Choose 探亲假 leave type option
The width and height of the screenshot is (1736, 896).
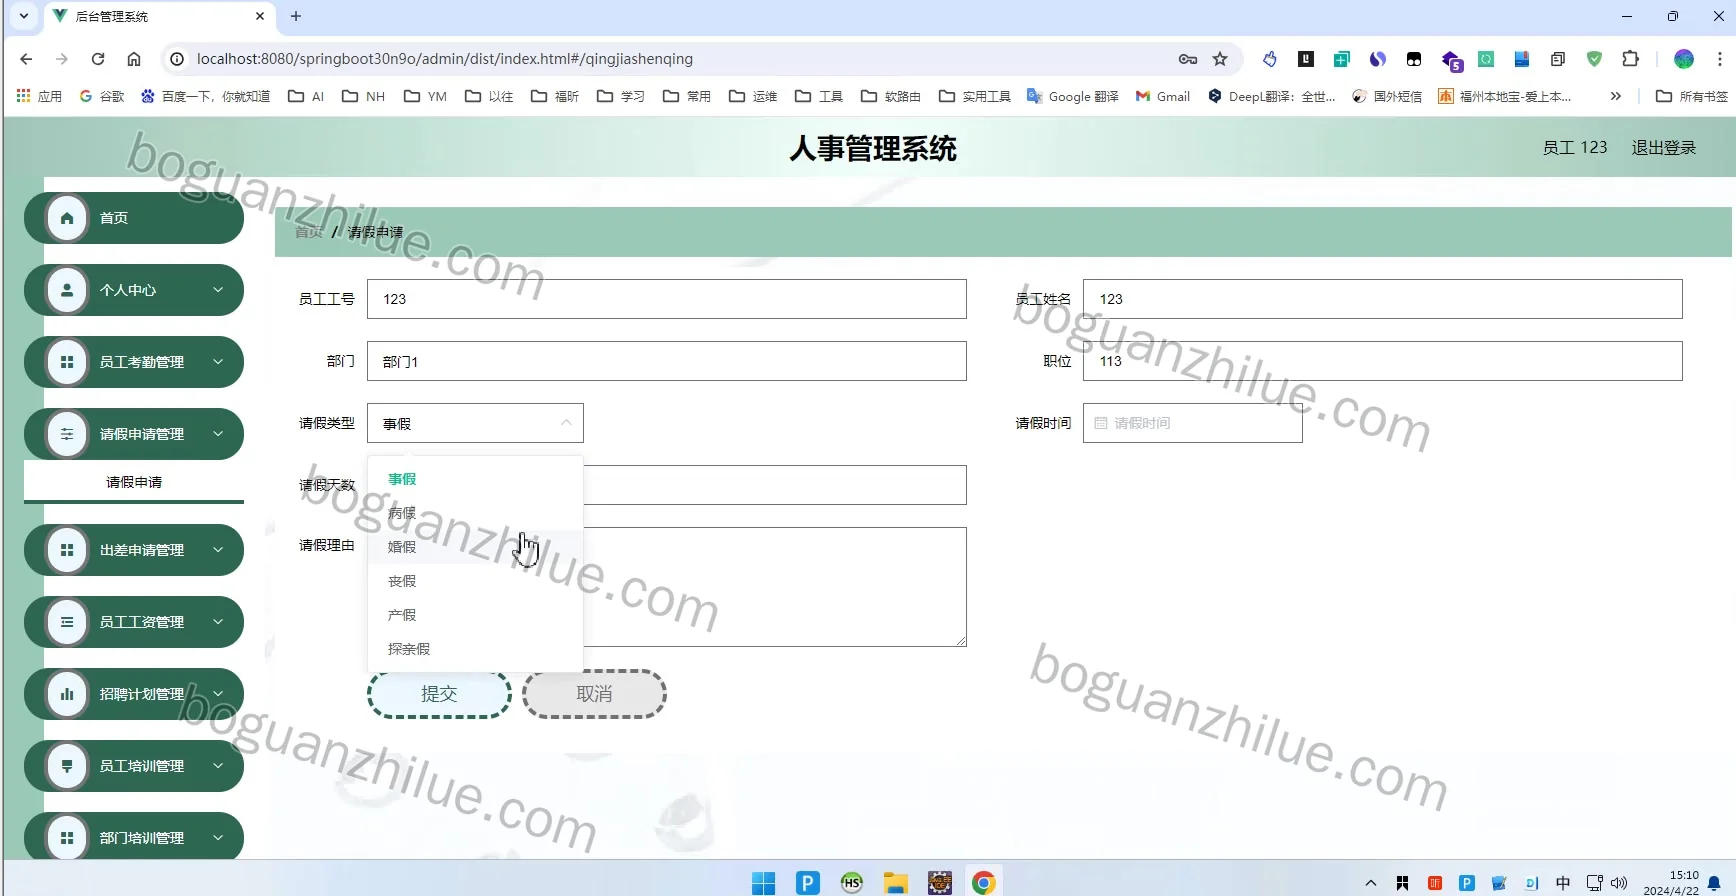click(475, 649)
